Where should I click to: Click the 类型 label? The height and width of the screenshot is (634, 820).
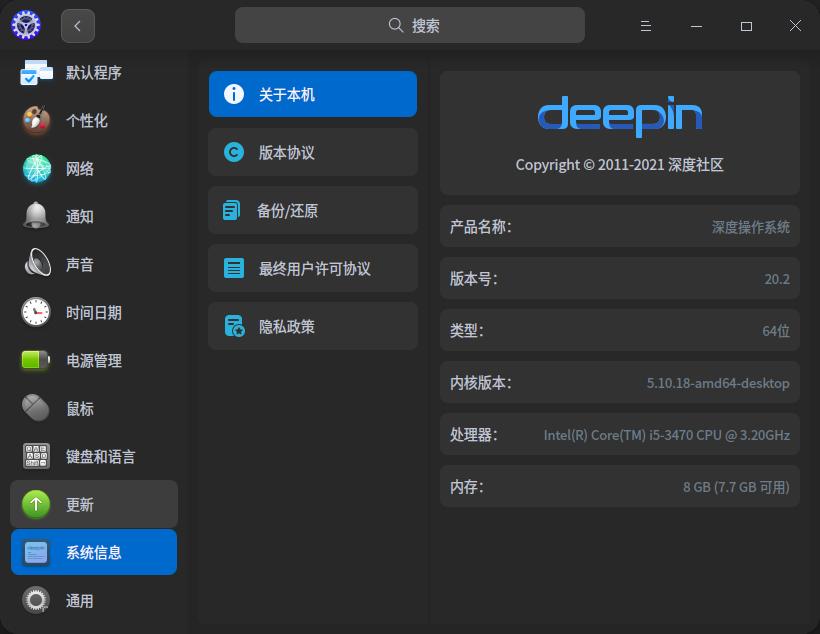(466, 331)
